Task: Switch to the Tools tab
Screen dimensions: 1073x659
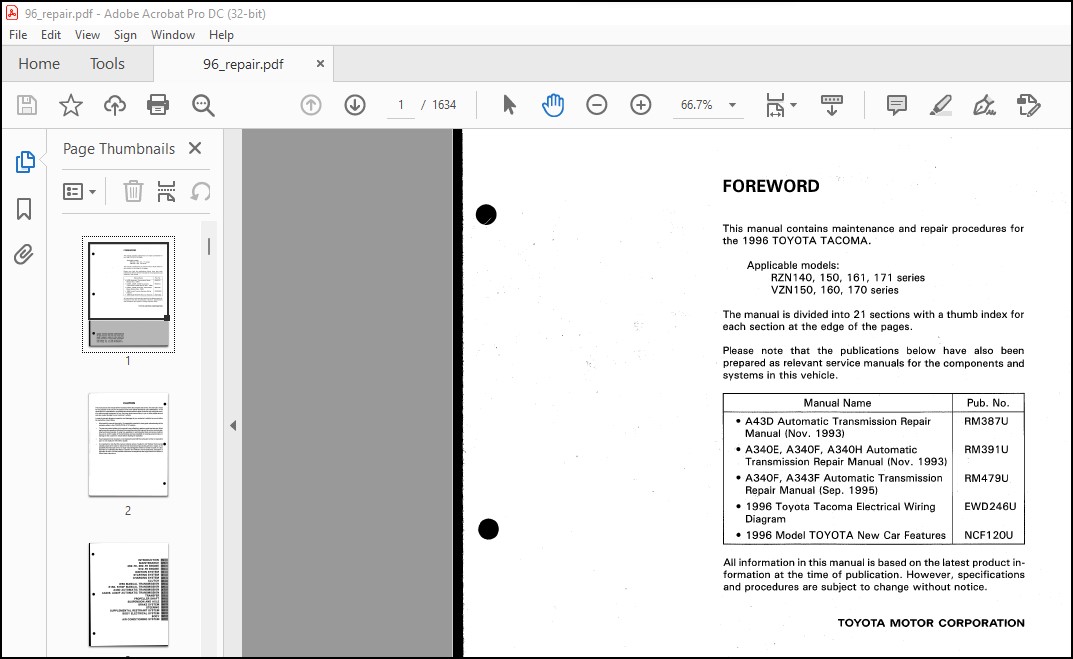Action: pyautogui.click(x=107, y=64)
